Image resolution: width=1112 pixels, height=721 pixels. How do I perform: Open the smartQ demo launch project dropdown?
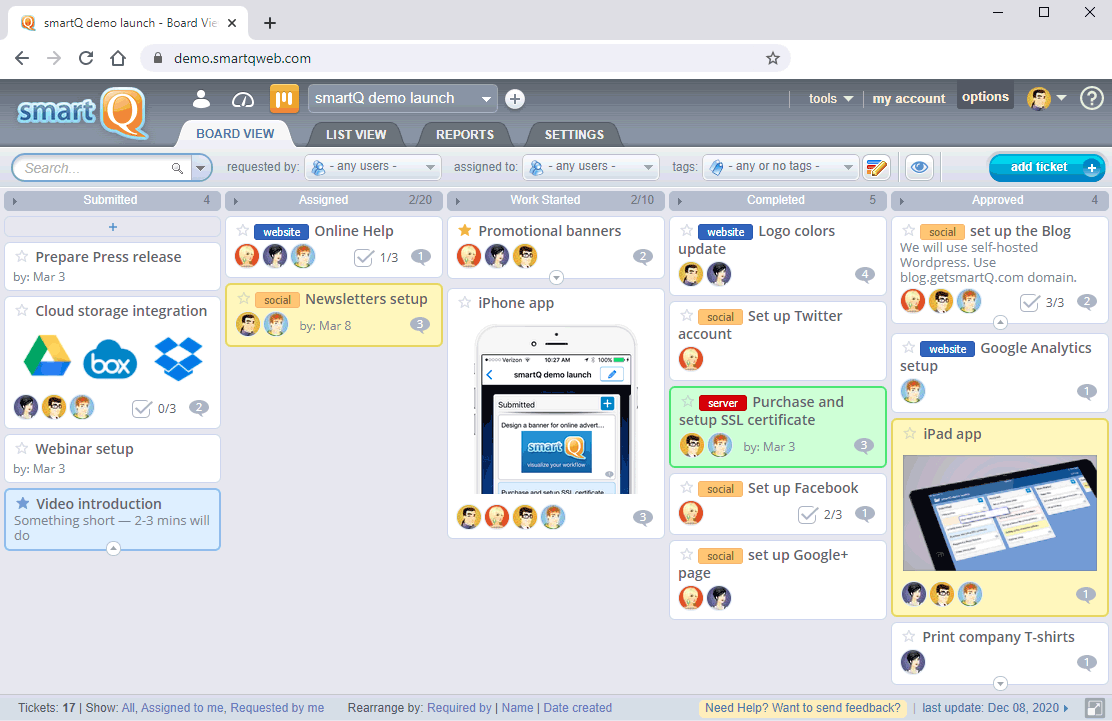403,98
